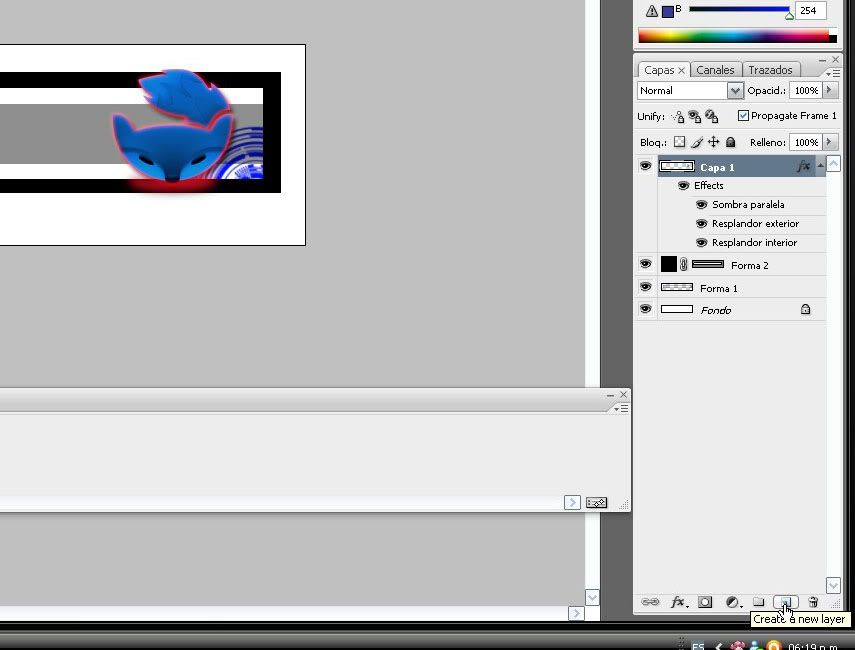
Task: Switch to the Canales tab
Action: click(x=715, y=70)
